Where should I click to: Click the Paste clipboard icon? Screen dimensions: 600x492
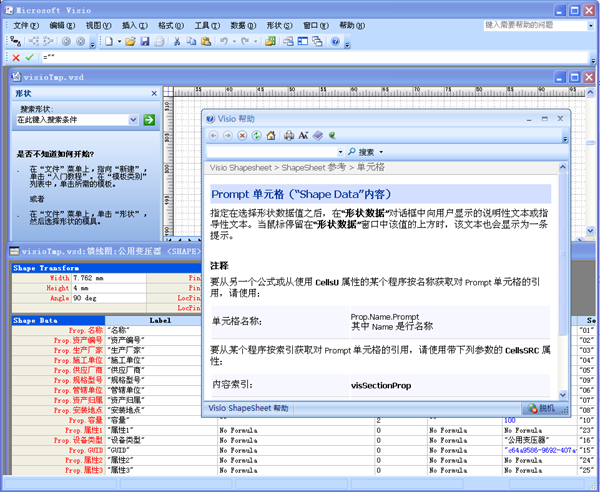pyautogui.click(x=206, y=41)
